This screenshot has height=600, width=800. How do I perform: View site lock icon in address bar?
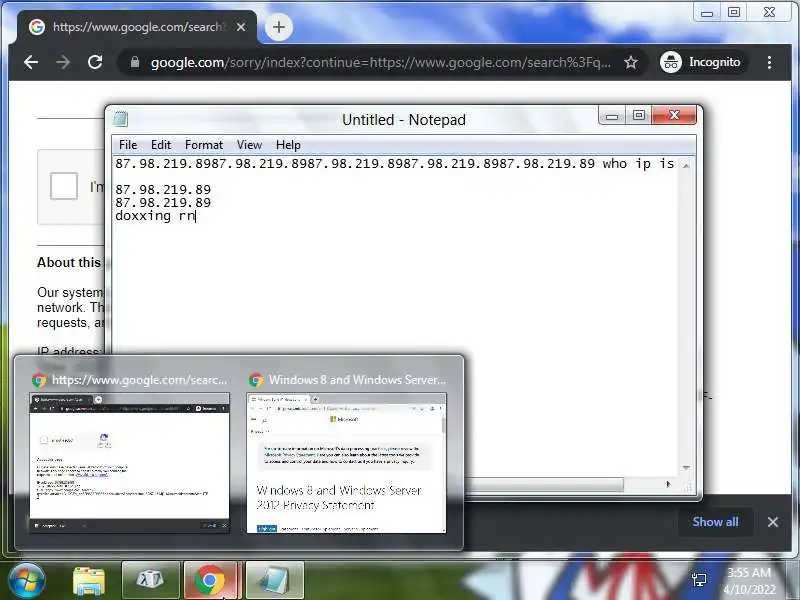135,62
